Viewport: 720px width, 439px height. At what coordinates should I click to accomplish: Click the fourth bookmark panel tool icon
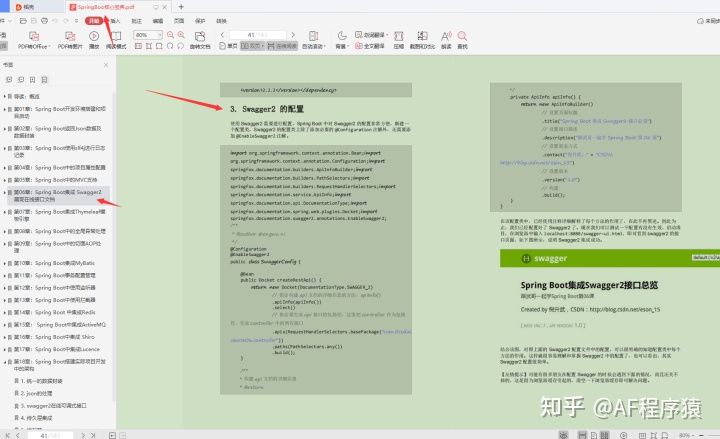click(x=45, y=80)
